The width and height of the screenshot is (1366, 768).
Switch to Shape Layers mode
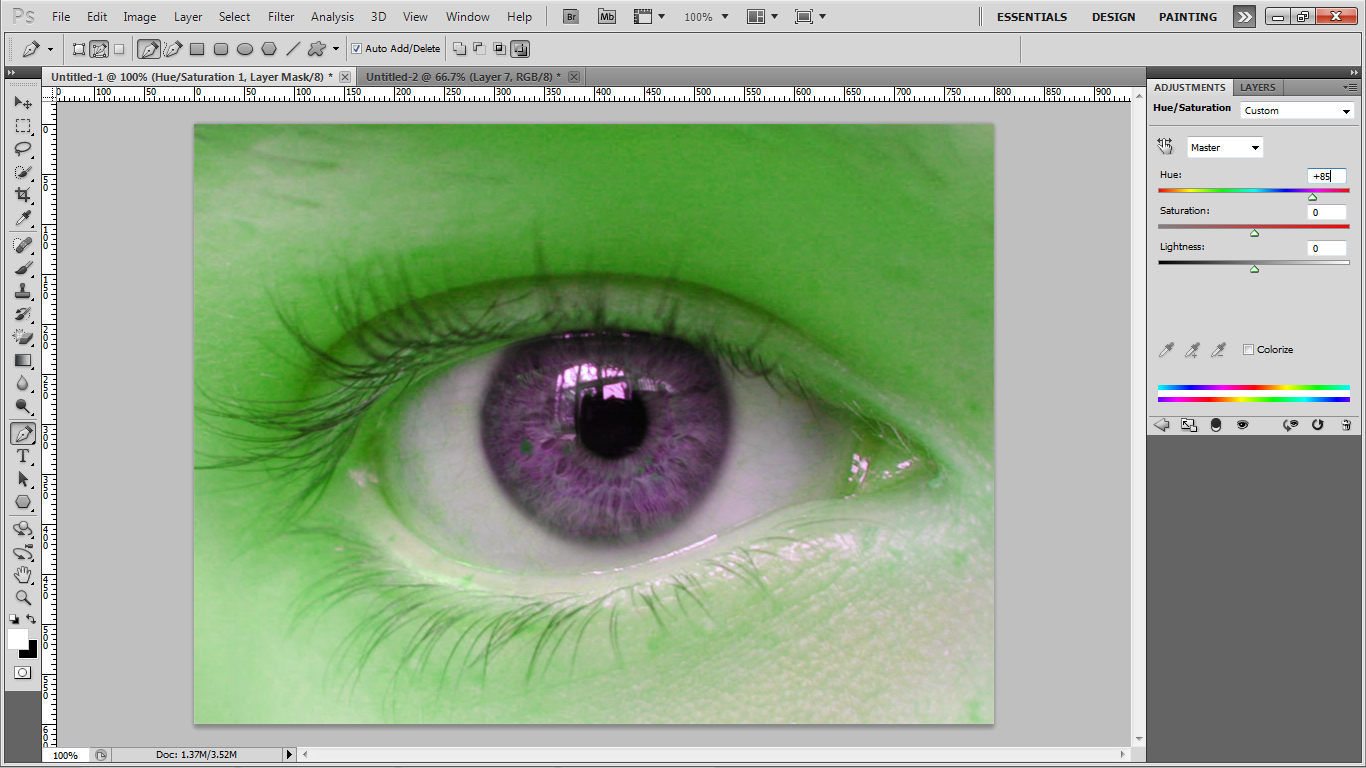point(79,48)
